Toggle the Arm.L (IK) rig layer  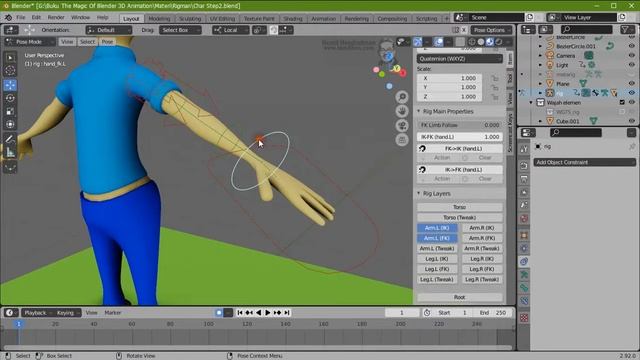point(437,228)
